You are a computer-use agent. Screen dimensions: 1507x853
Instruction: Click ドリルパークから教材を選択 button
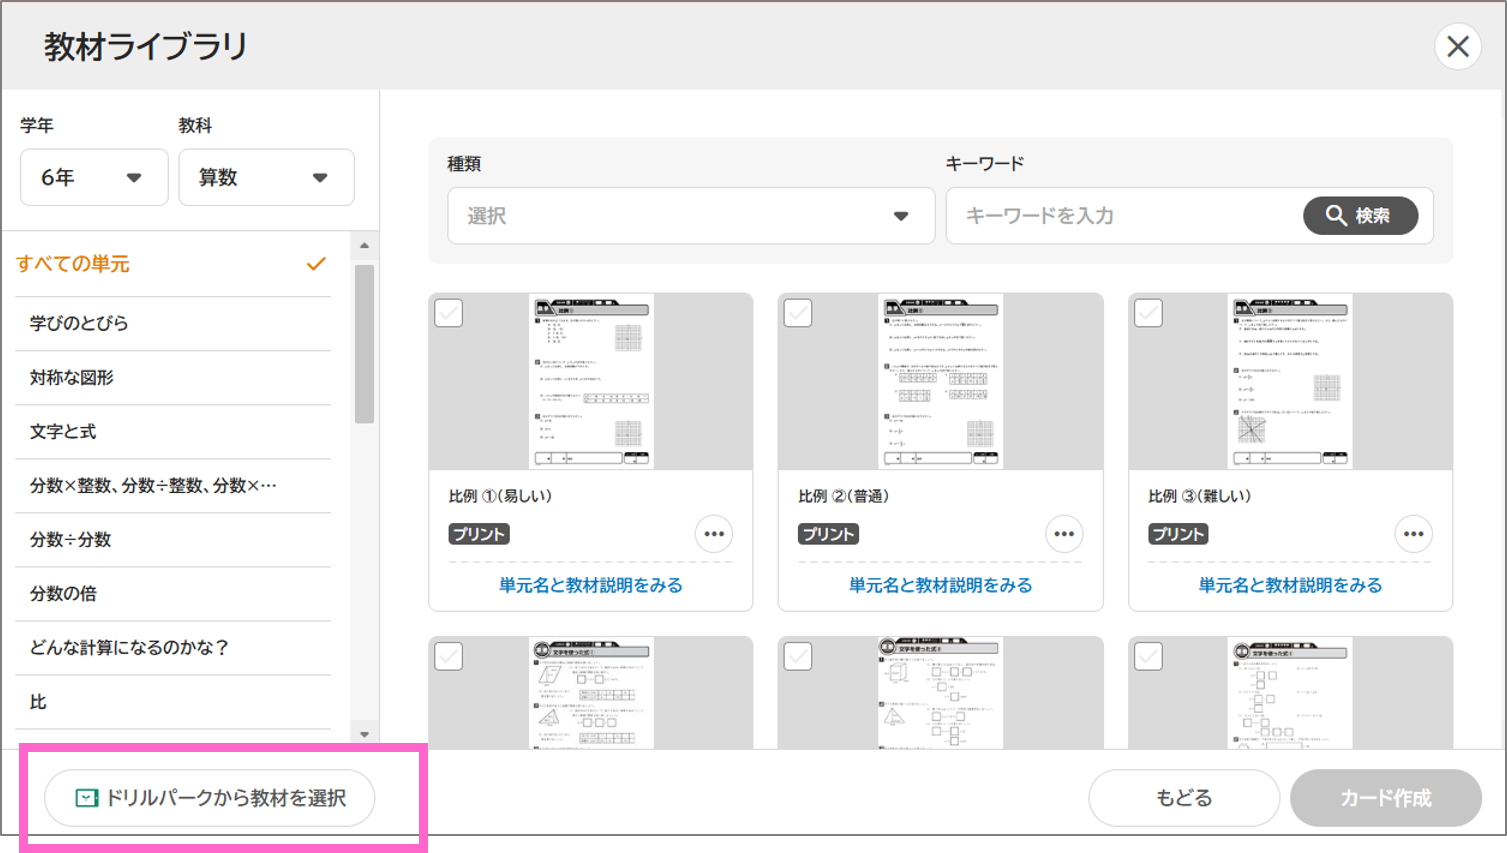(210, 798)
